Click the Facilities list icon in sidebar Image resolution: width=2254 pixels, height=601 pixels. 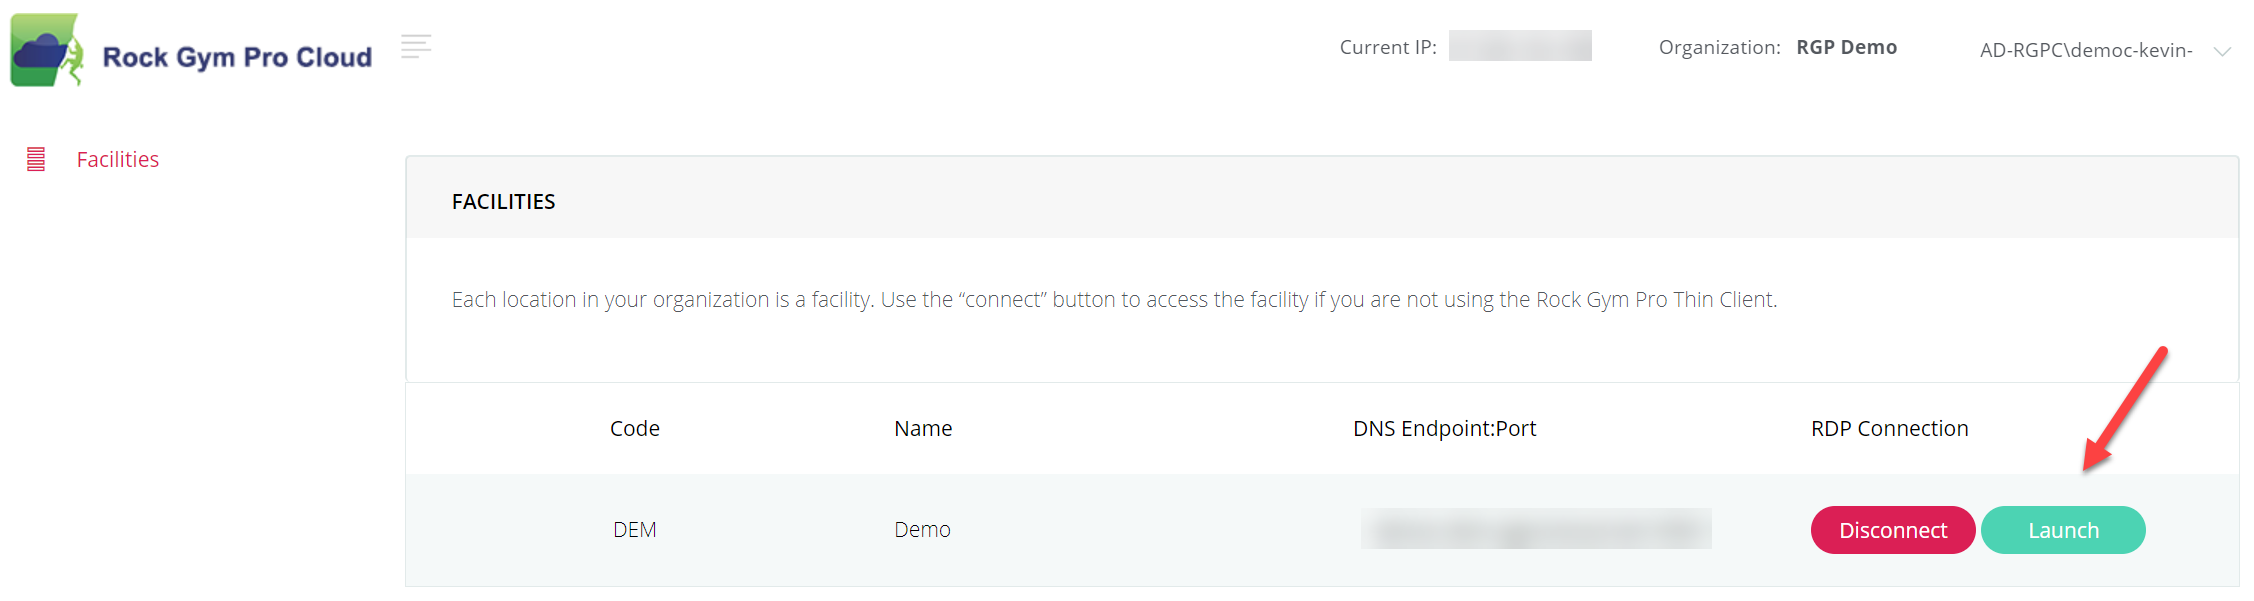point(36,159)
